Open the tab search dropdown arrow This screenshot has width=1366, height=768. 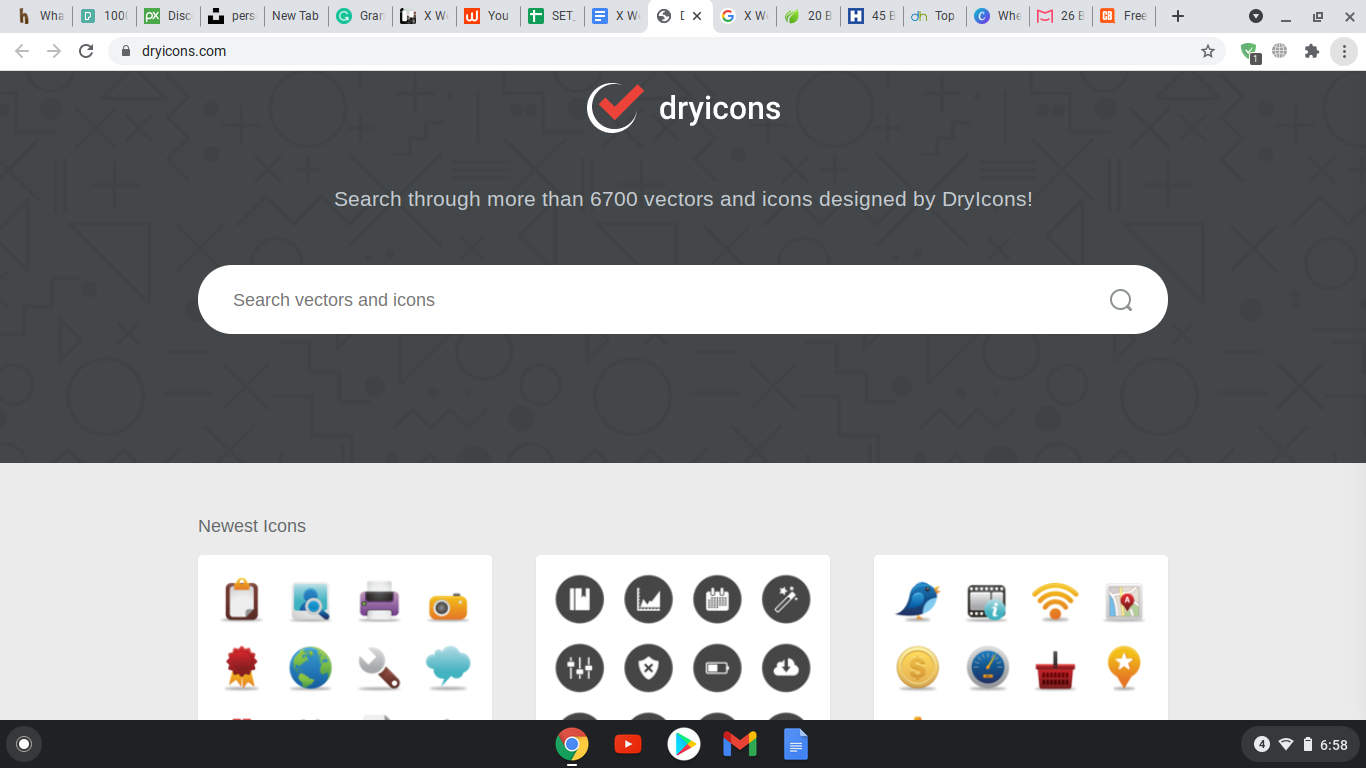[1256, 16]
